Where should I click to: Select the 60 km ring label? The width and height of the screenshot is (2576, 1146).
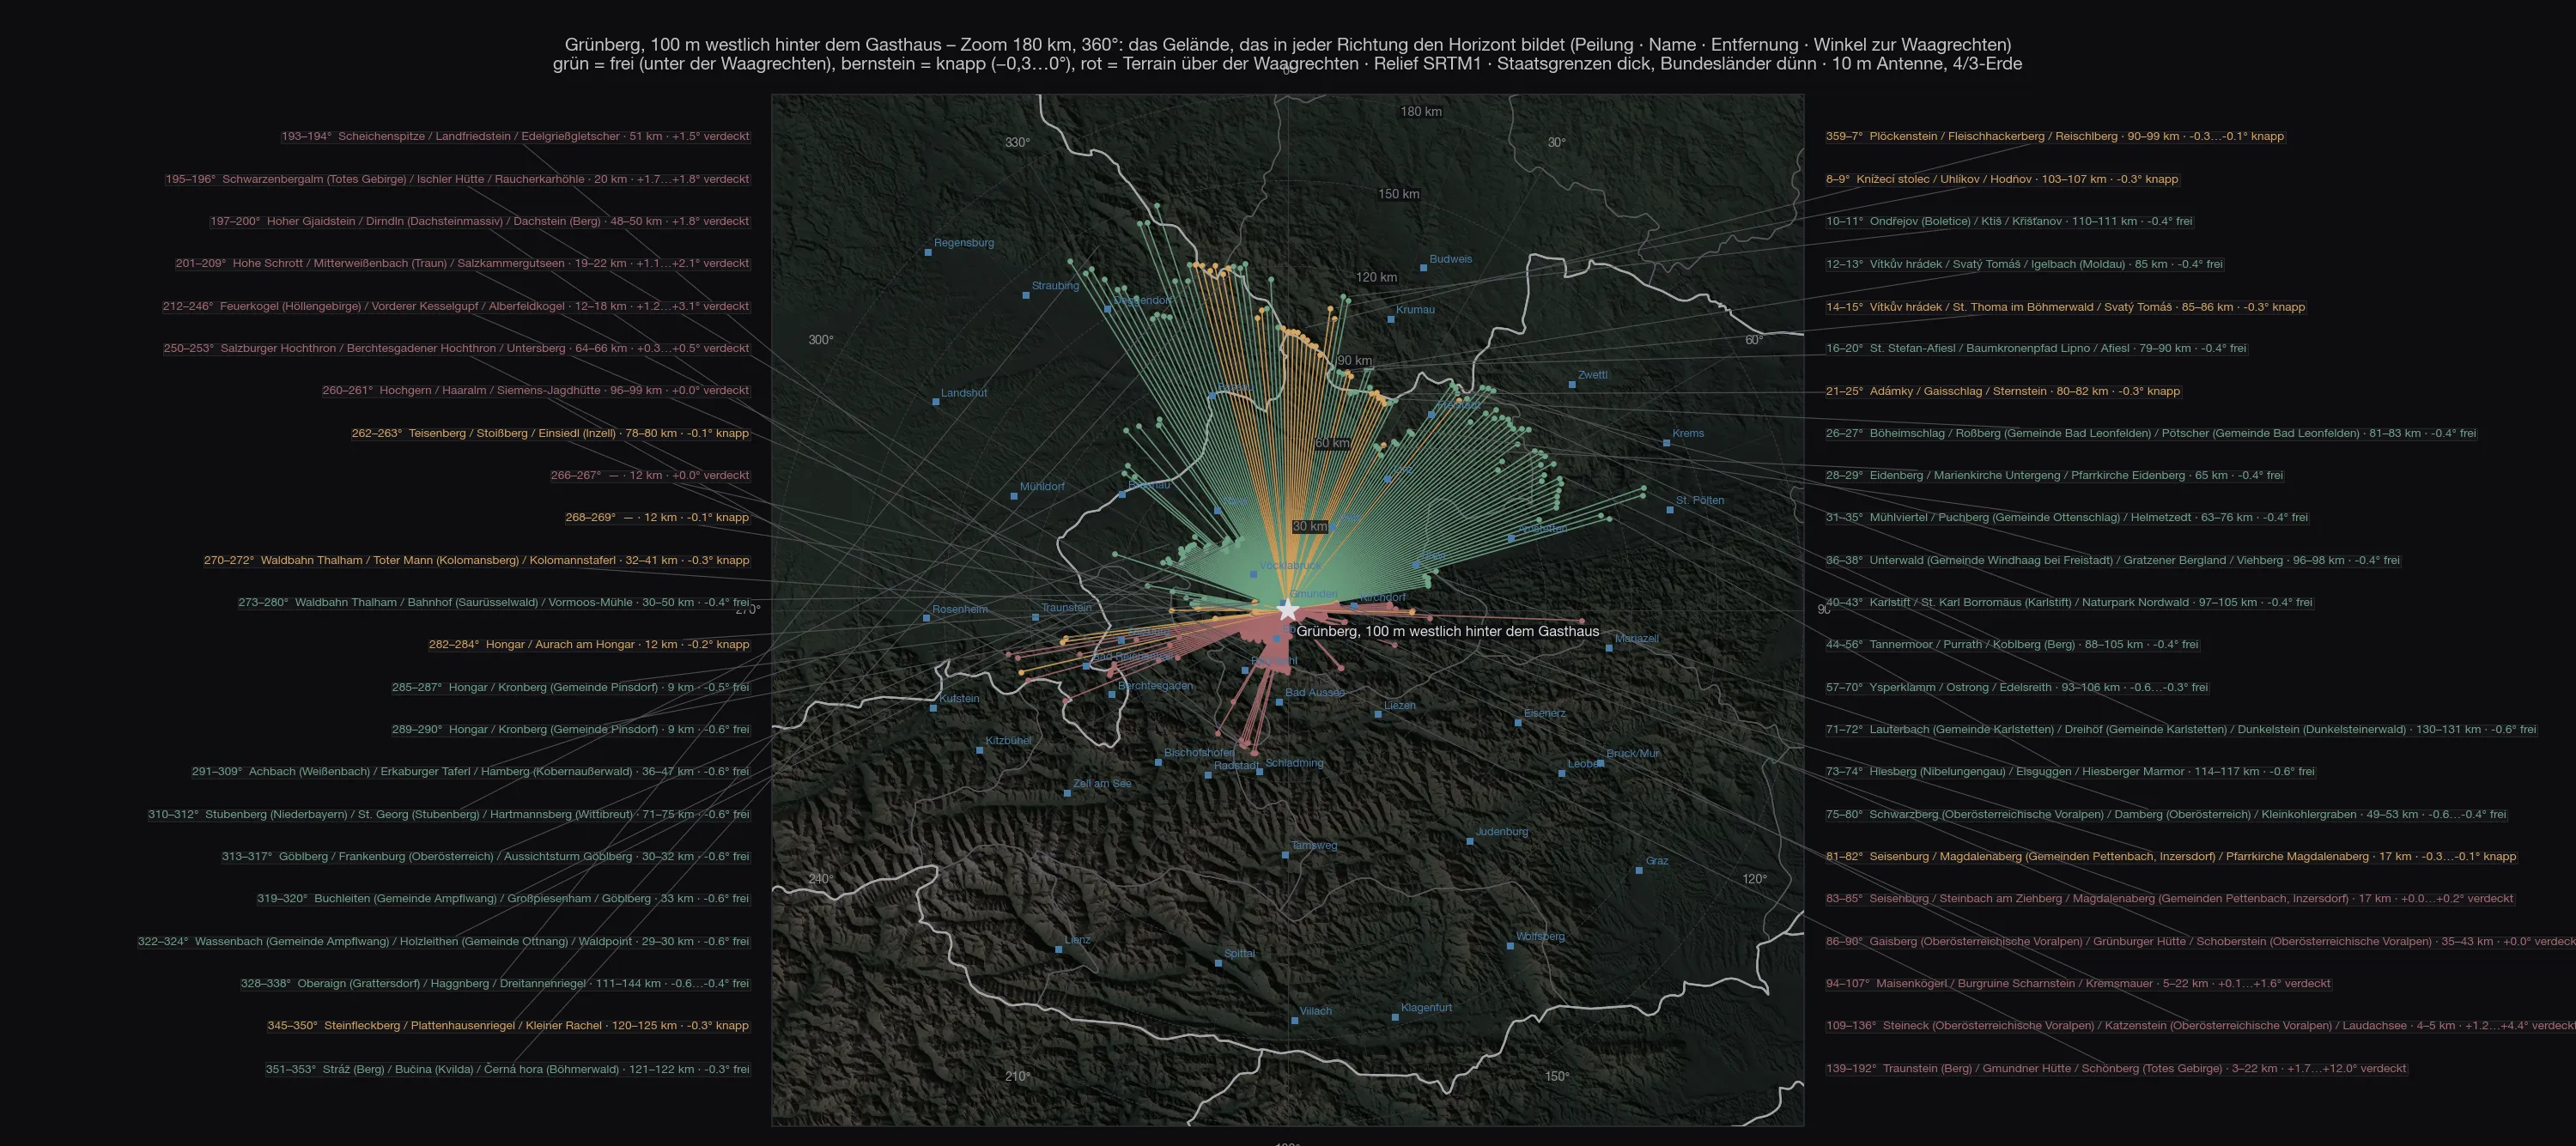pyautogui.click(x=1332, y=443)
